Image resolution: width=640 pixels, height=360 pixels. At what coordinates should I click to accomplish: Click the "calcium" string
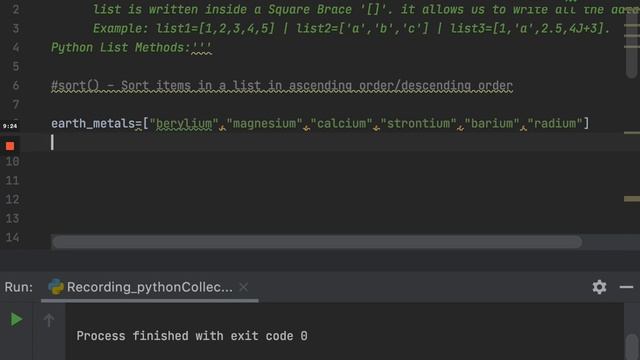click(342, 123)
